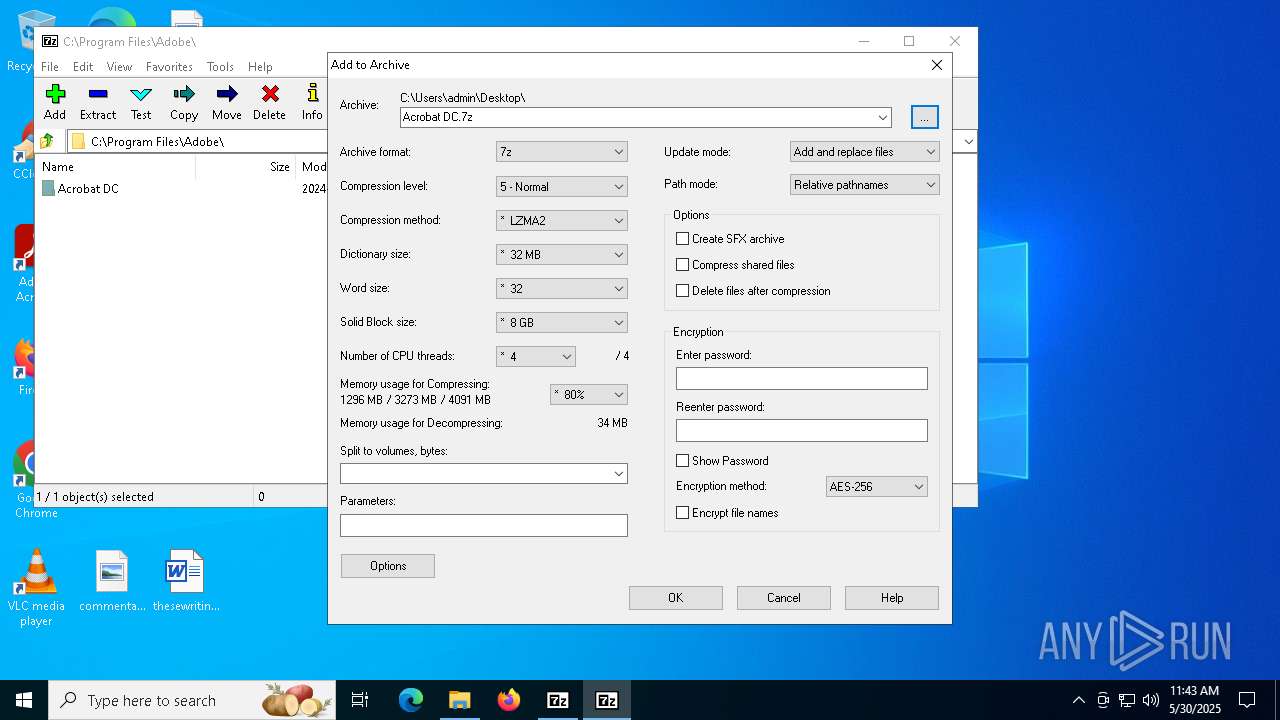The width and height of the screenshot is (1280, 720).
Task: Confirm with the OK button
Action: 676,598
